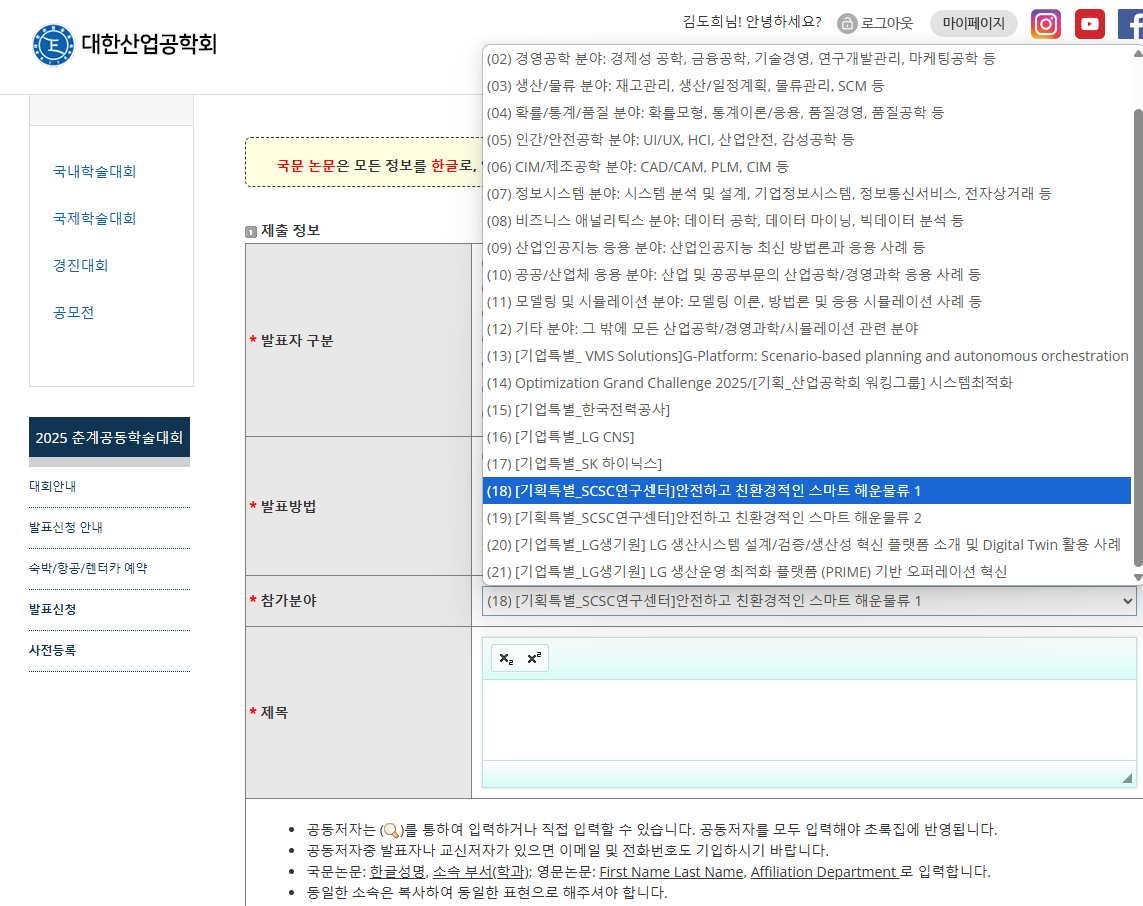Screen dimensions: 1143x906
Task: Click the superscript icon in title editor
Action: [534, 658]
